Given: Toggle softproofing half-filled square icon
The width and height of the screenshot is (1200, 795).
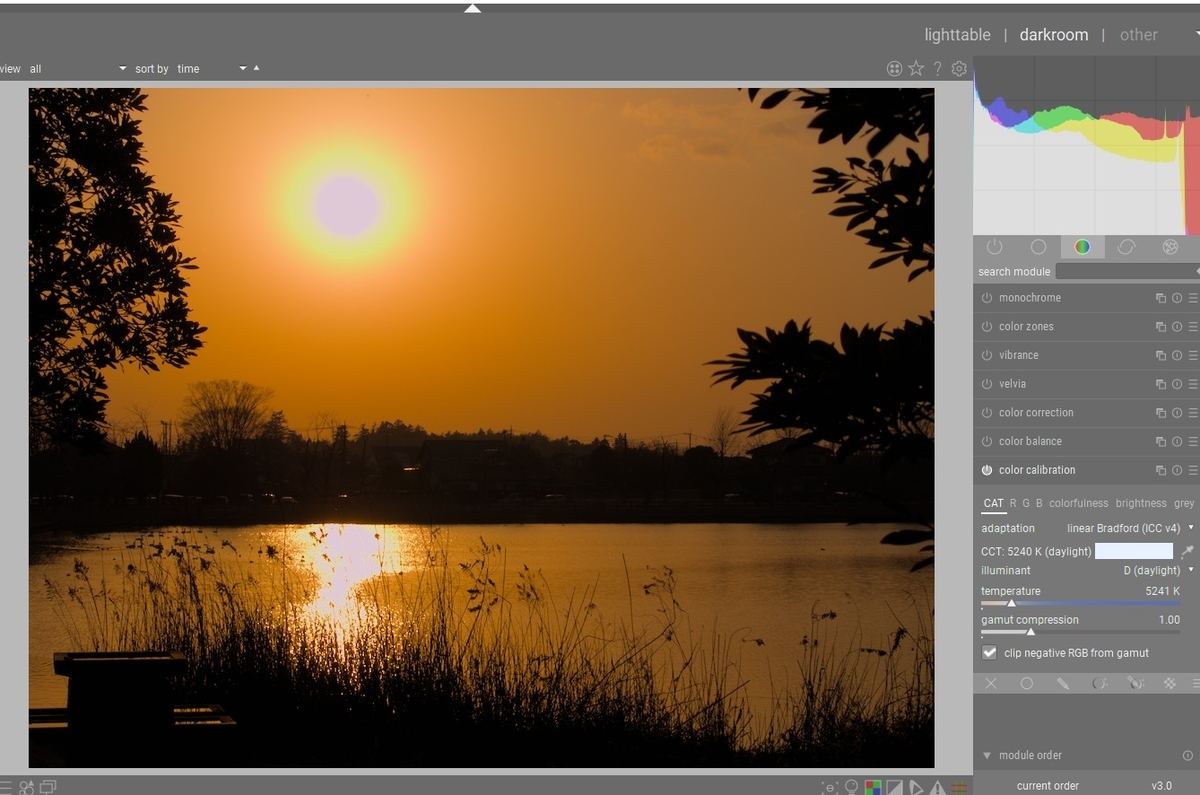Looking at the screenshot, I should 896,787.
